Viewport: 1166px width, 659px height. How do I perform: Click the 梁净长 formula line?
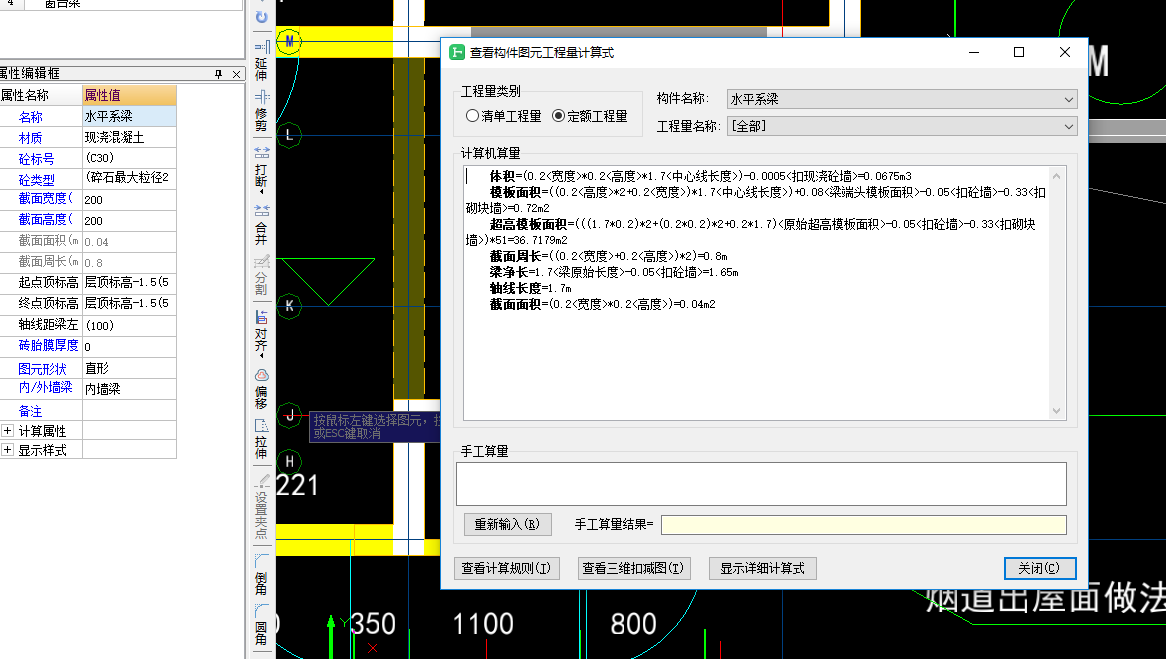(x=613, y=272)
